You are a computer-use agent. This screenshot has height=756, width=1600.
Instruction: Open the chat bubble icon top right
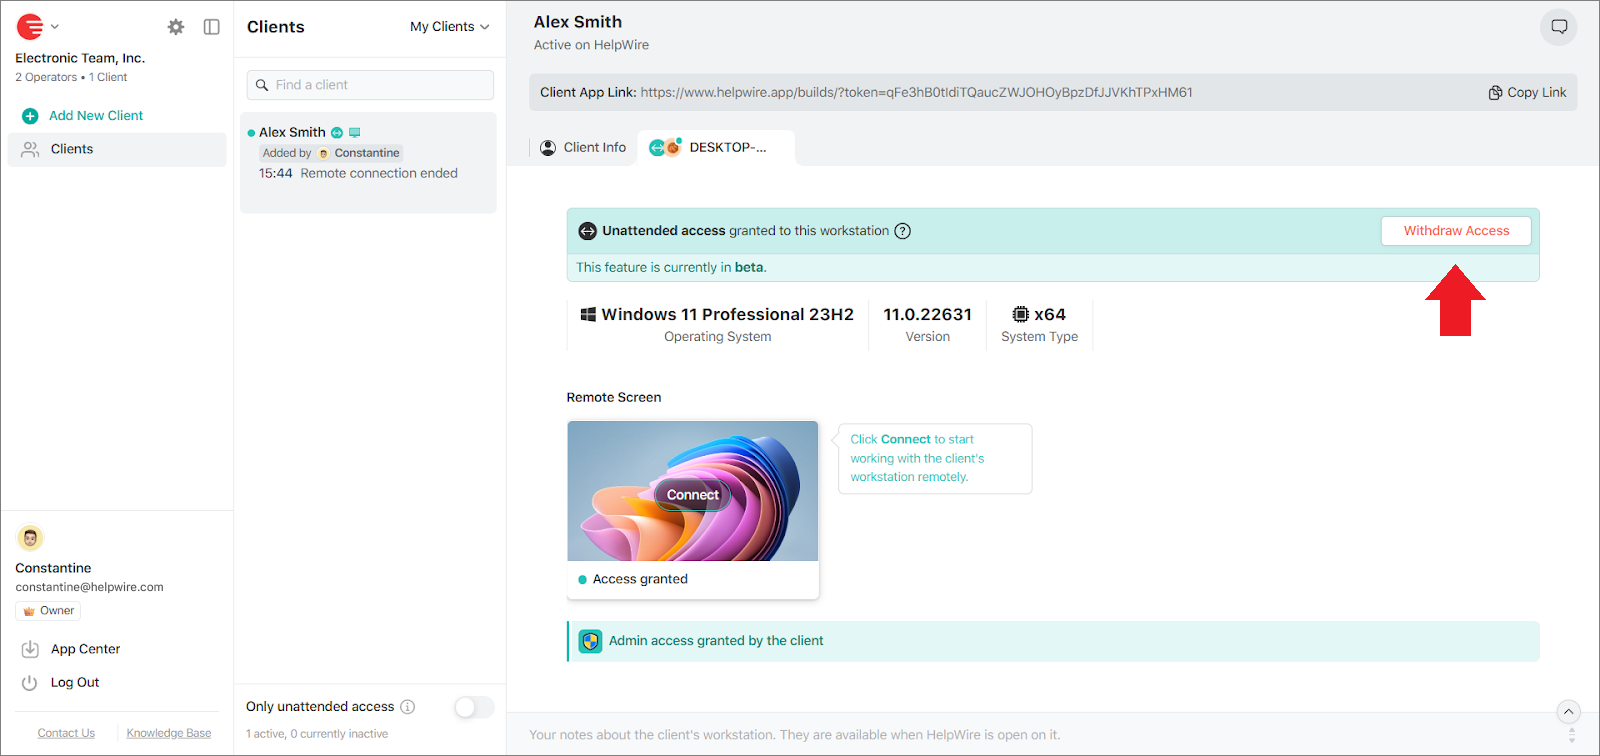coord(1558,27)
